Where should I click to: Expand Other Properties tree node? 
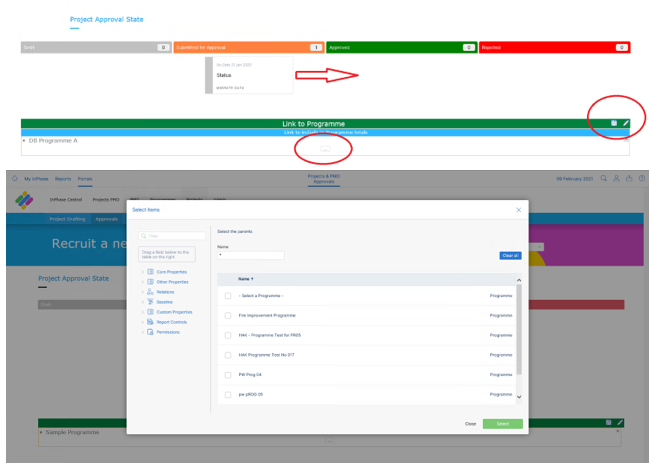tap(142, 282)
